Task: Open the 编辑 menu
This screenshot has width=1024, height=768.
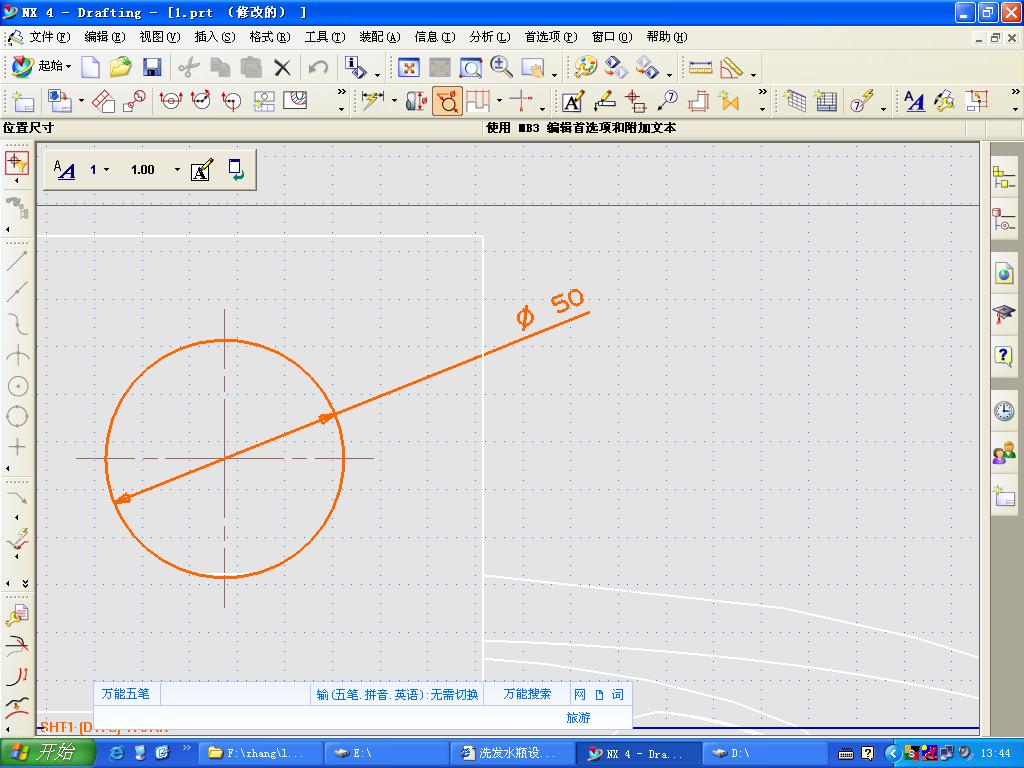Action: pos(104,37)
